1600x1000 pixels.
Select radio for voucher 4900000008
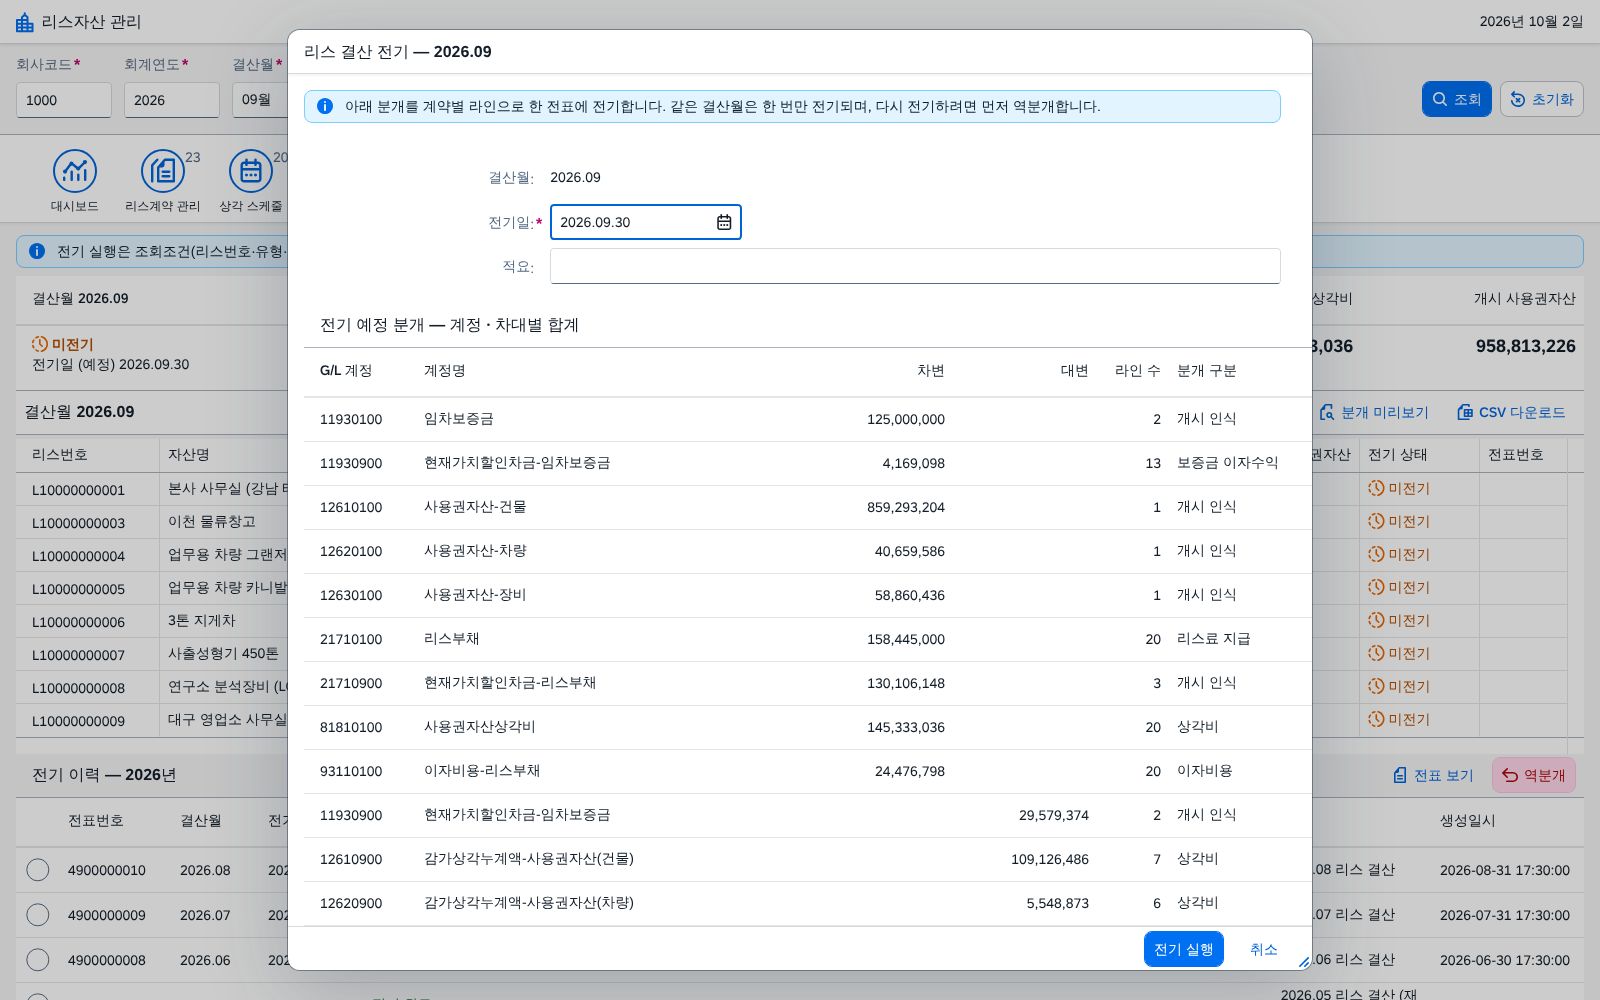coord(38,960)
